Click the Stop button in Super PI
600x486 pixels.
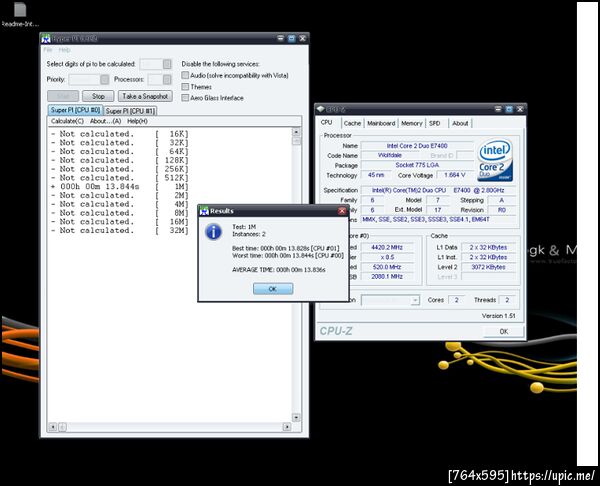pos(98,96)
